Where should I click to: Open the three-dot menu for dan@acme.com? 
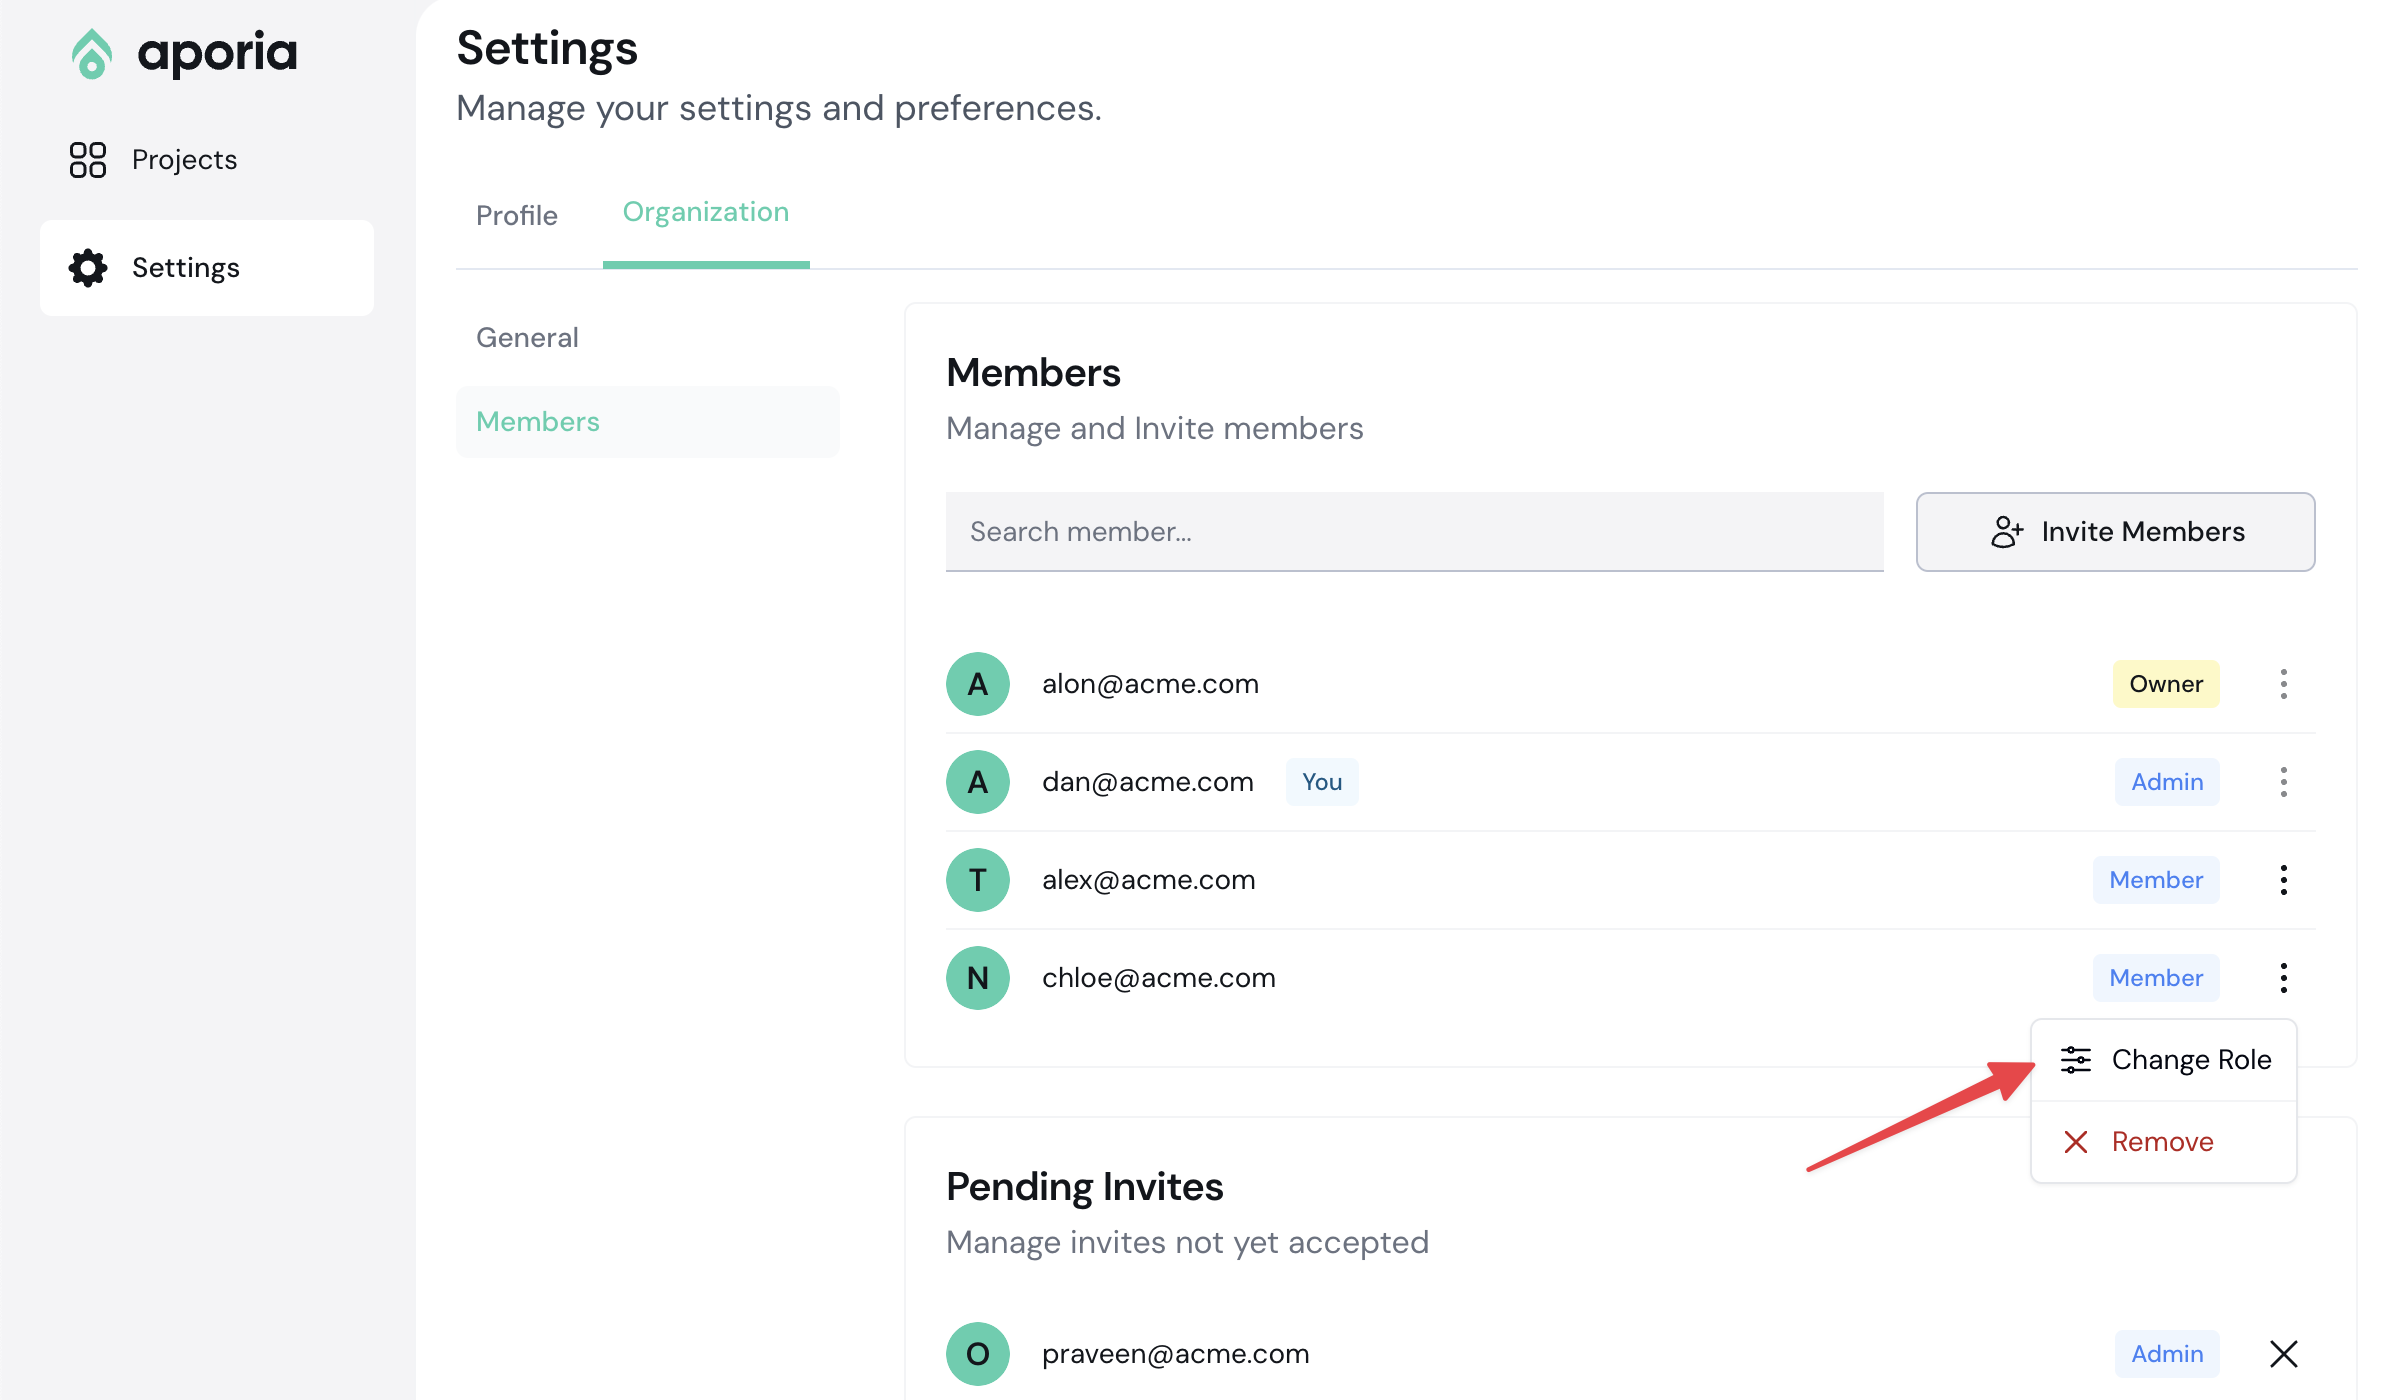click(2283, 782)
